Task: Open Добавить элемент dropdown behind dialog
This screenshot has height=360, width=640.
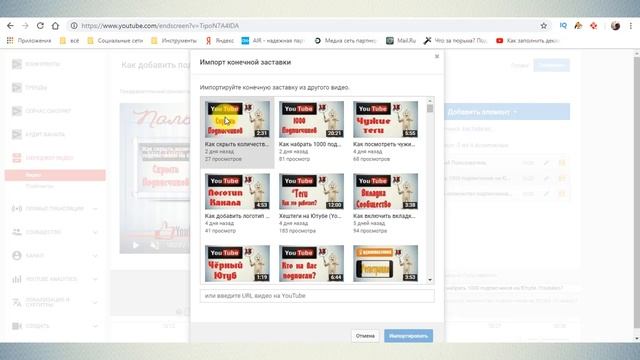Action: coord(507,111)
